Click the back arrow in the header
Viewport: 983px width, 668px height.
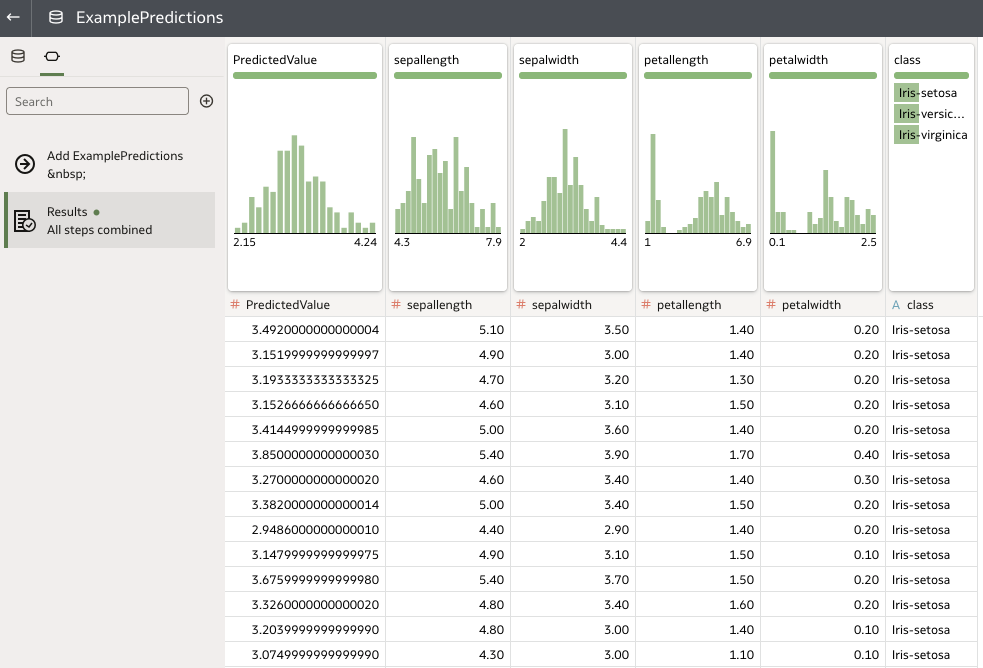pyautogui.click(x=14, y=17)
